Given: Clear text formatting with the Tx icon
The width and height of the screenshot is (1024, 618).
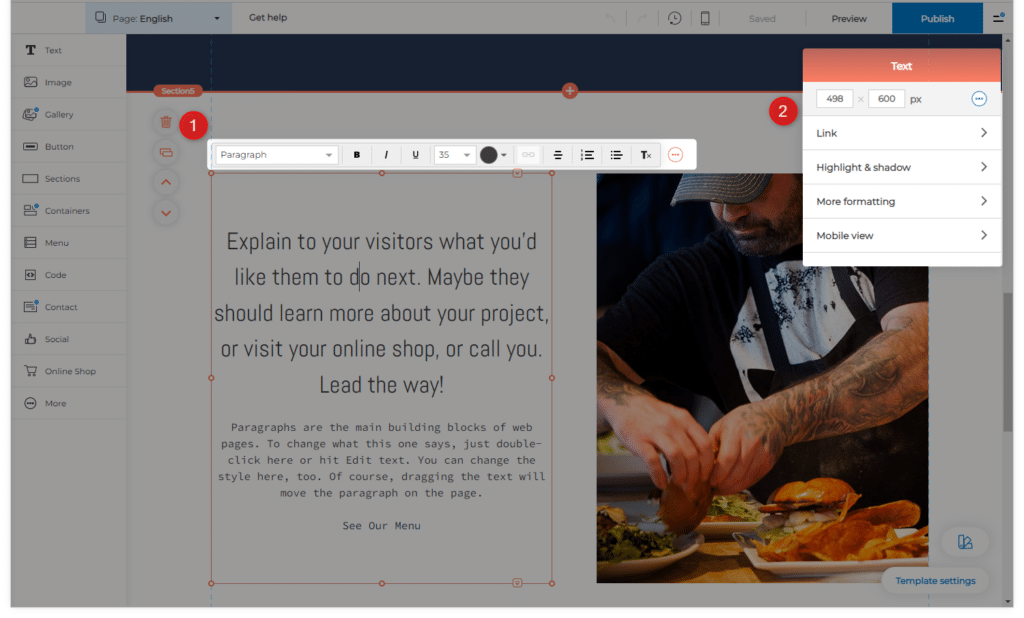Looking at the screenshot, I should point(646,155).
